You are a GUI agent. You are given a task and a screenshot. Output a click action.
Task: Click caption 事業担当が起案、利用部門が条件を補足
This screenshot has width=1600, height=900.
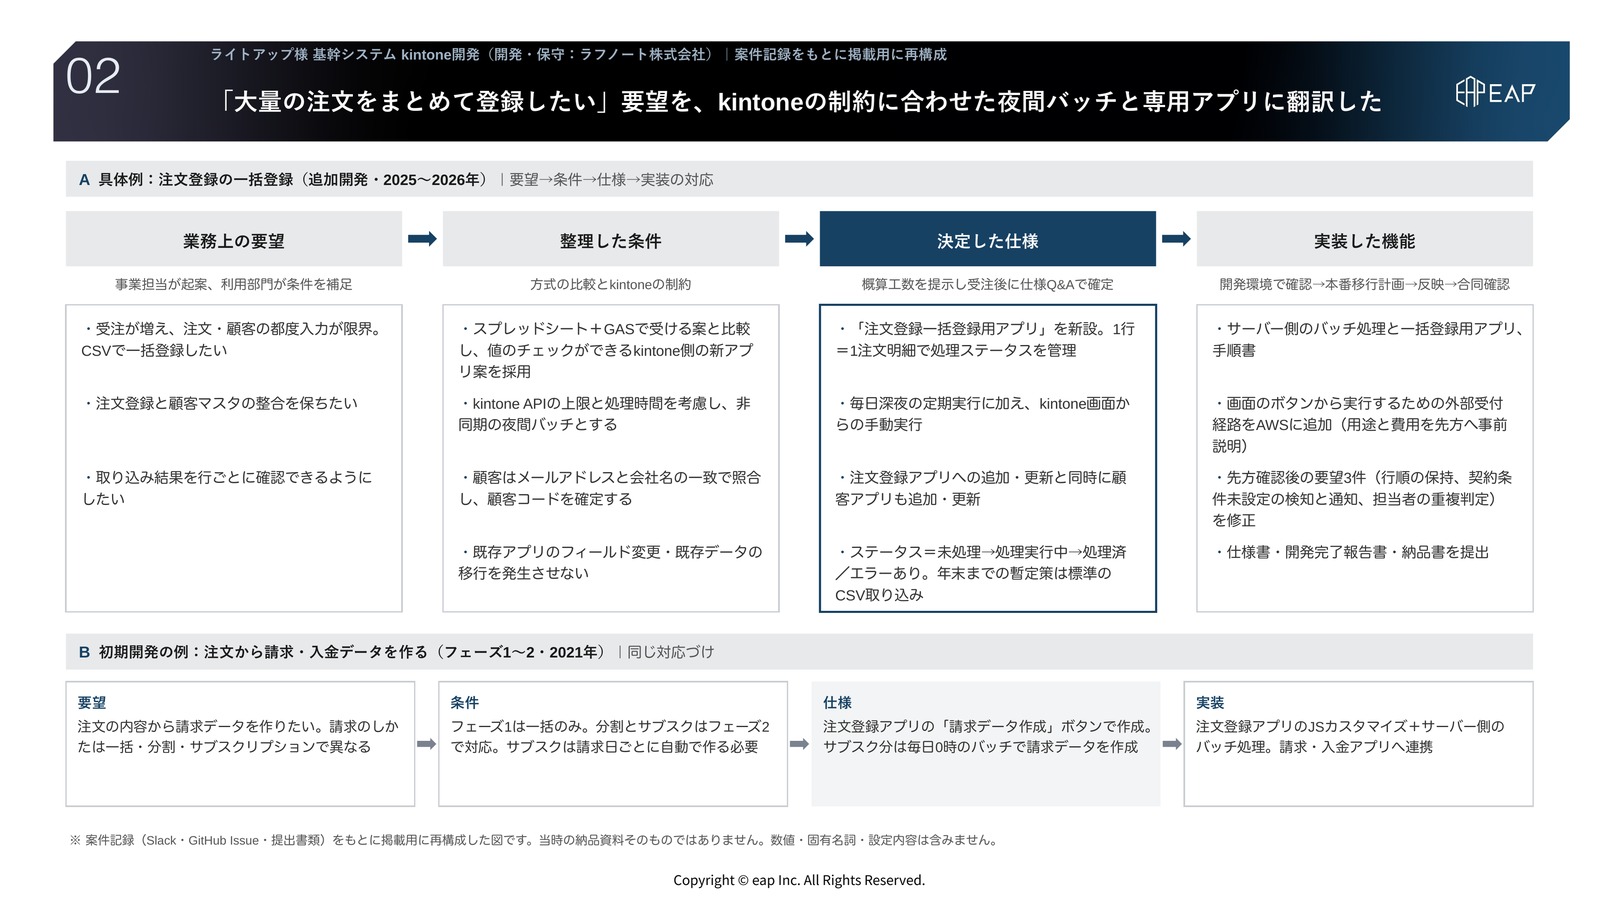234,284
